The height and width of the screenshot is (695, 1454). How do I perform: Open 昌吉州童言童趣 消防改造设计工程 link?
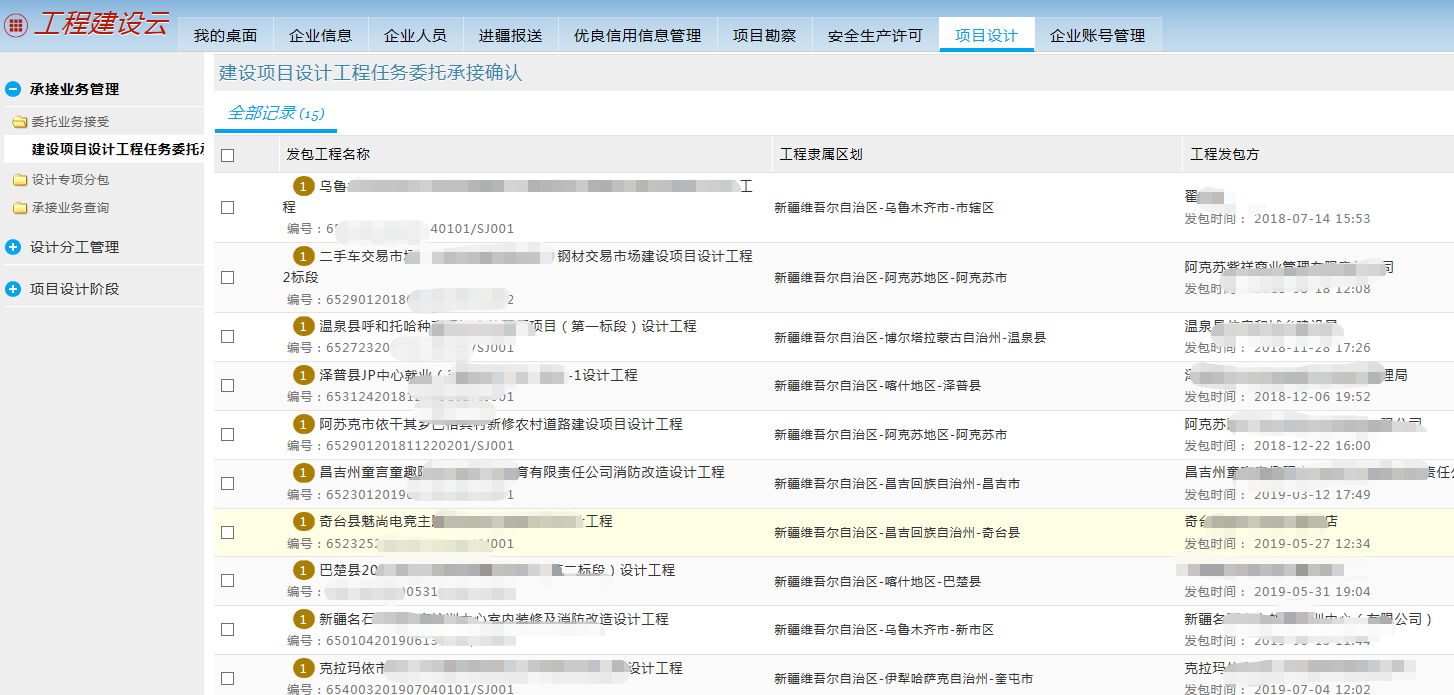pyautogui.click(x=521, y=472)
